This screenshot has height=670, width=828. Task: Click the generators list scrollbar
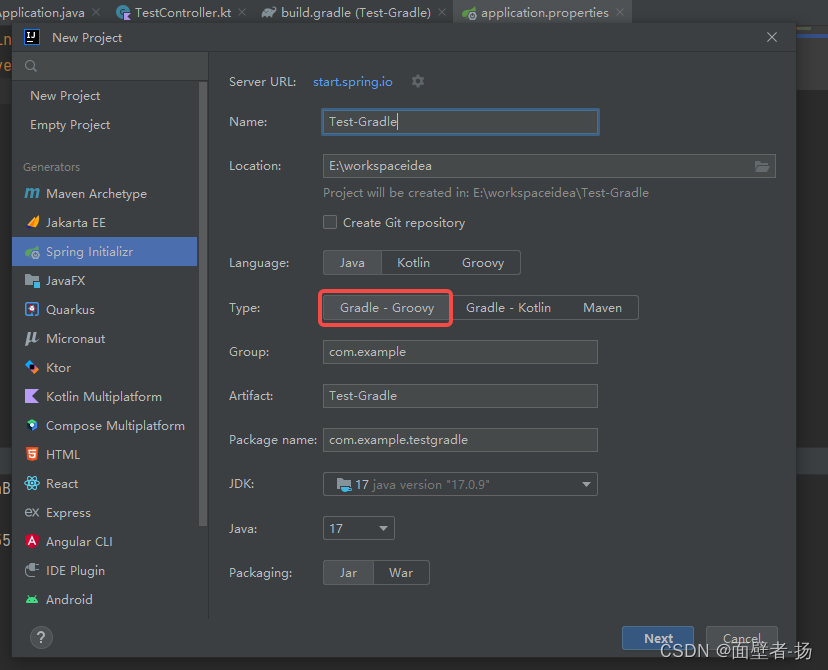pyautogui.click(x=203, y=304)
